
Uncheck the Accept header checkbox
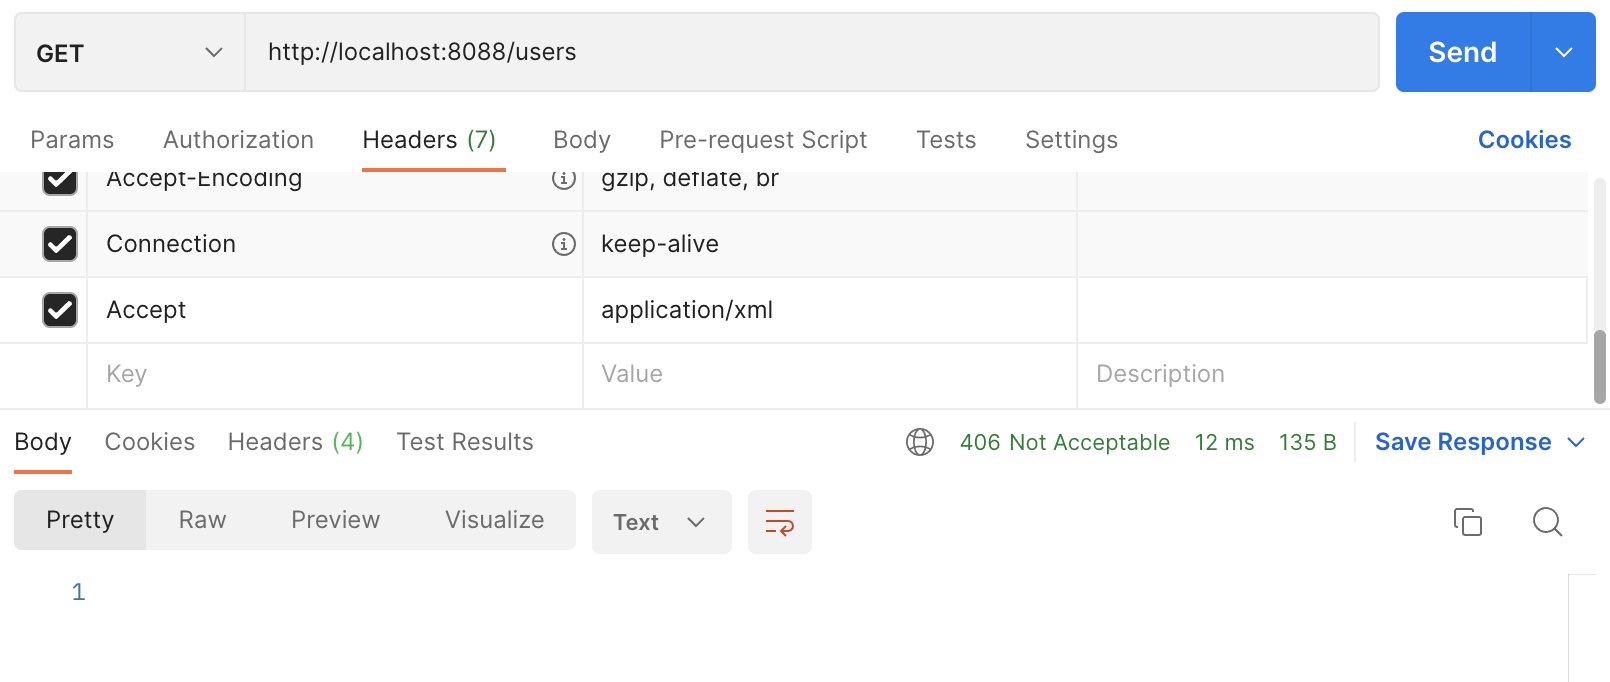(60, 310)
